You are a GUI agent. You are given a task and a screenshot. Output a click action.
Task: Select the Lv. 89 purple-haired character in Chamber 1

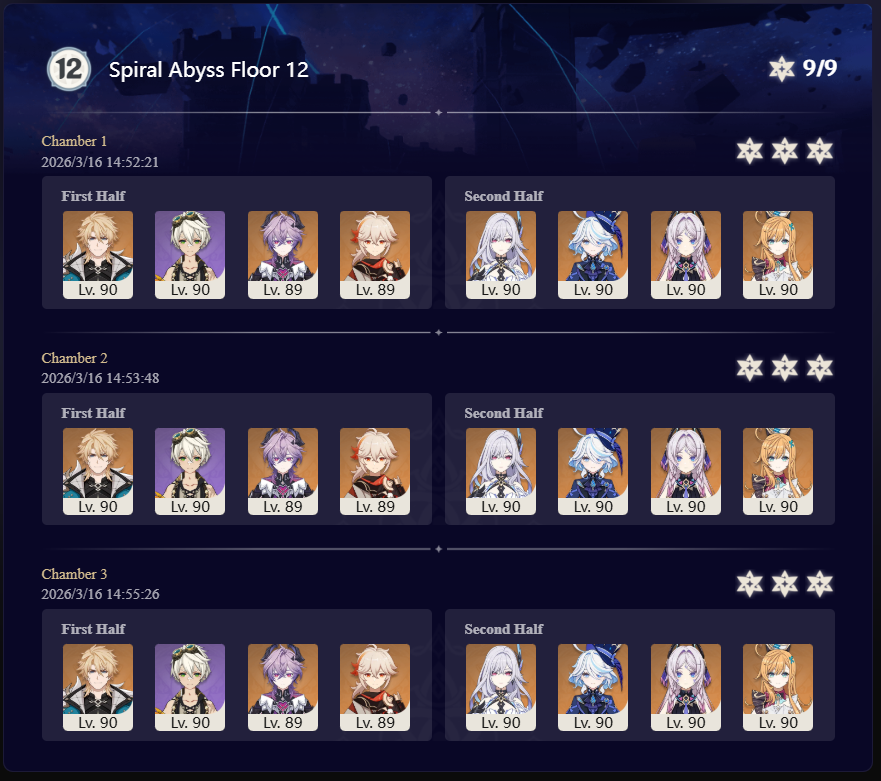(x=283, y=255)
